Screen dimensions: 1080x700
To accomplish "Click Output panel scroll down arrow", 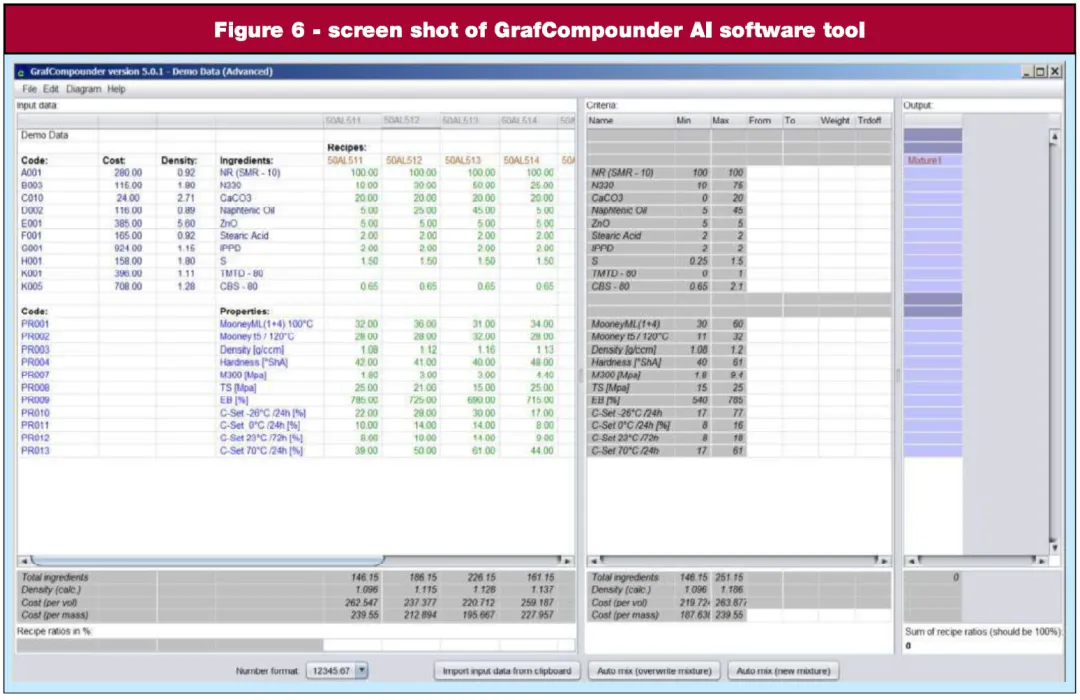I will coord(1054,548).
